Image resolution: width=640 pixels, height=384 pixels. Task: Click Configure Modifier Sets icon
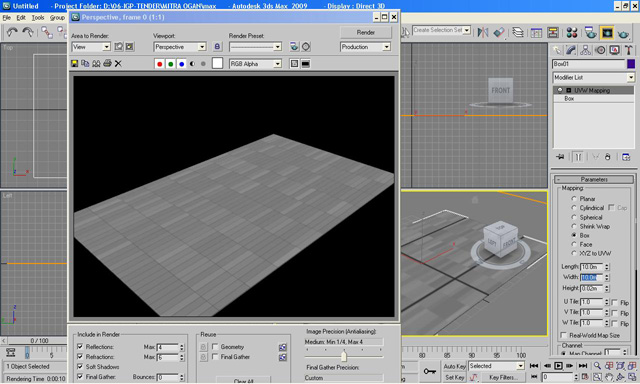pos(626,157)
